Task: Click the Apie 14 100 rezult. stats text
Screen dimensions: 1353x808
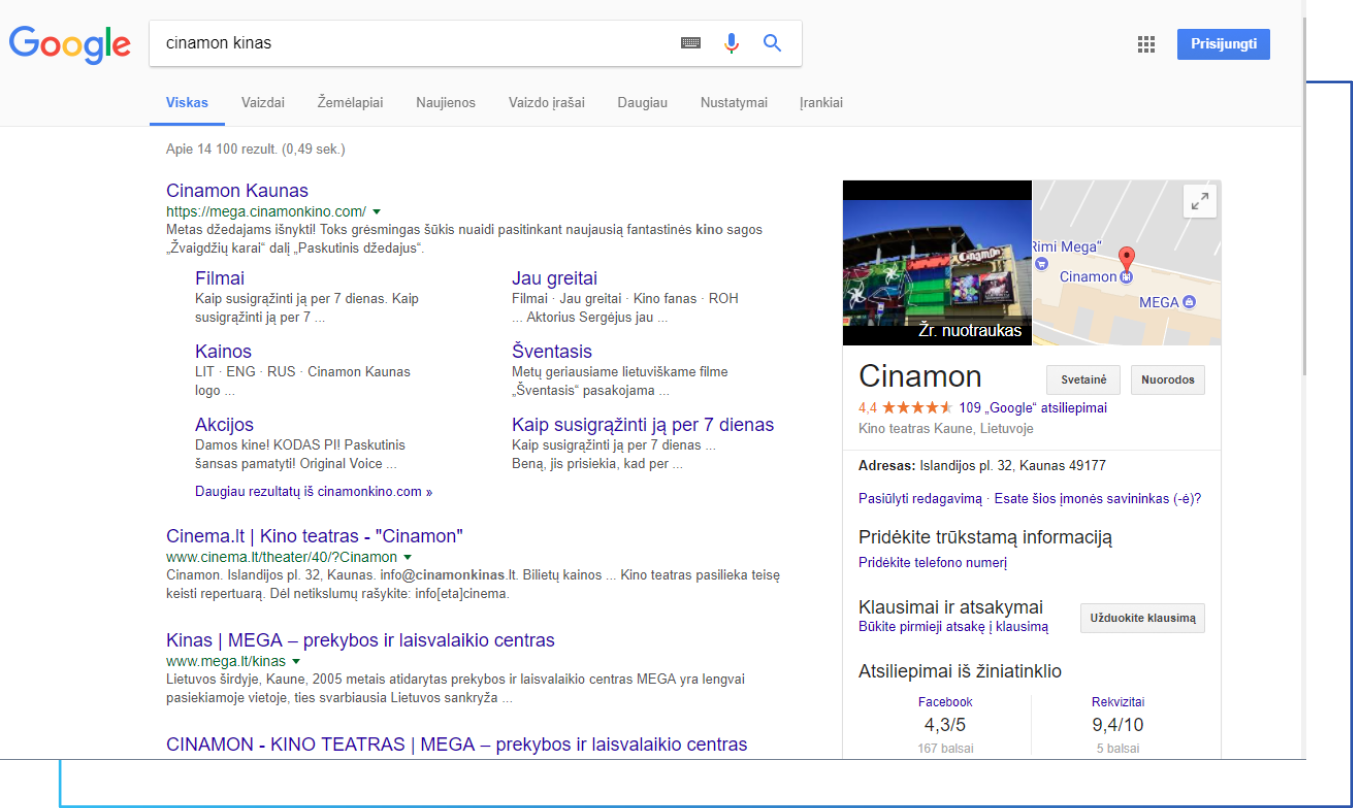Action: pyautogui.click(x=255, y=149)
